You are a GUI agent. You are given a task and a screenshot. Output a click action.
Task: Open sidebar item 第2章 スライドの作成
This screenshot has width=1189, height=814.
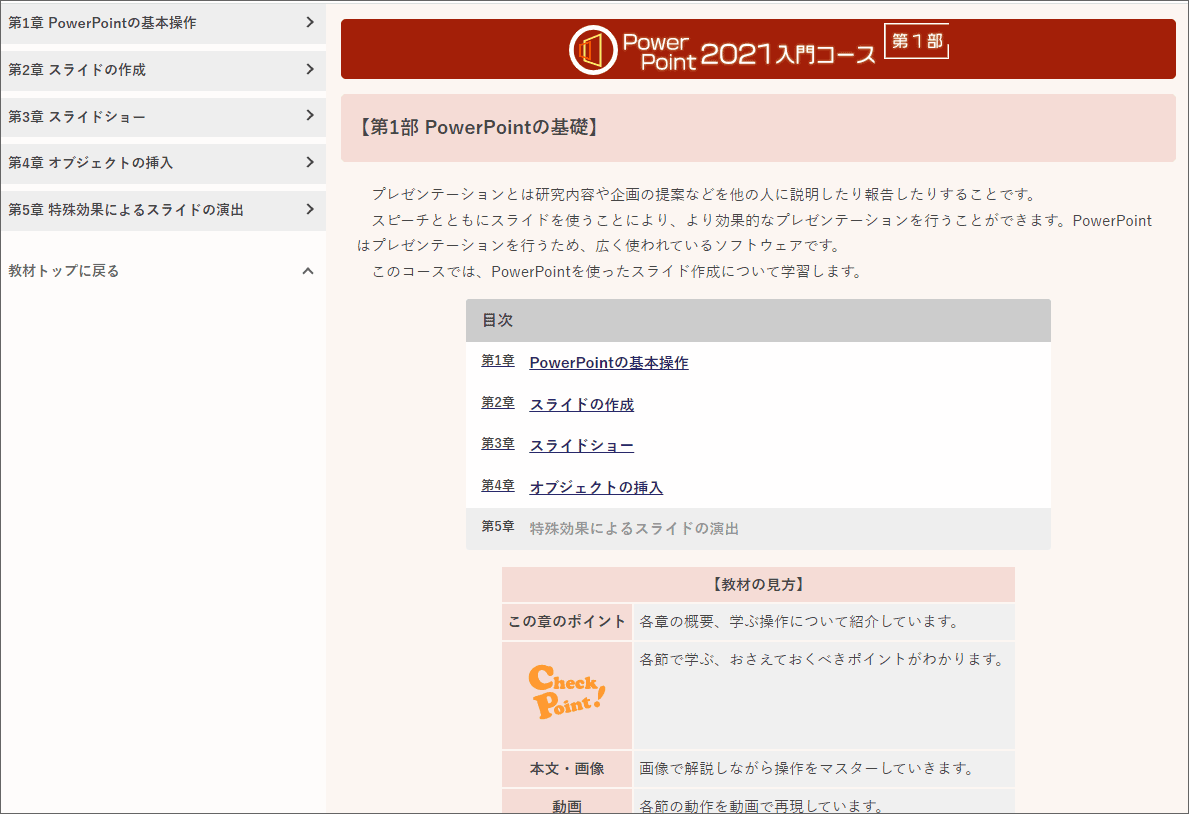coord(163,71)
